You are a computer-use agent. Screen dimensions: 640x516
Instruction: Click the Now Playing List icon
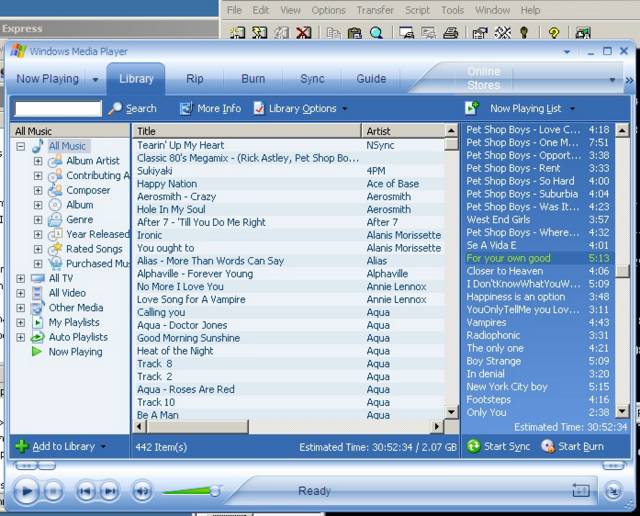click(x=472, y=108)
